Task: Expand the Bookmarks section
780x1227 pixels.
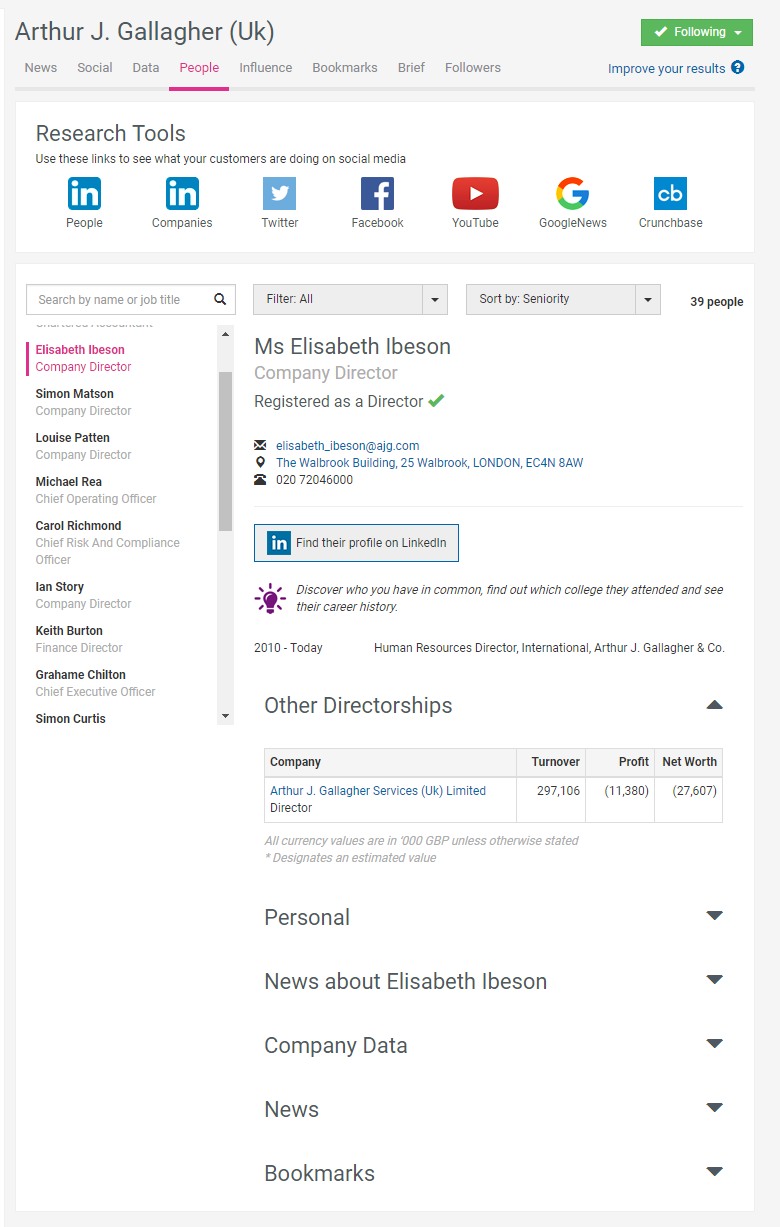Action: (x=714, y=1172)
